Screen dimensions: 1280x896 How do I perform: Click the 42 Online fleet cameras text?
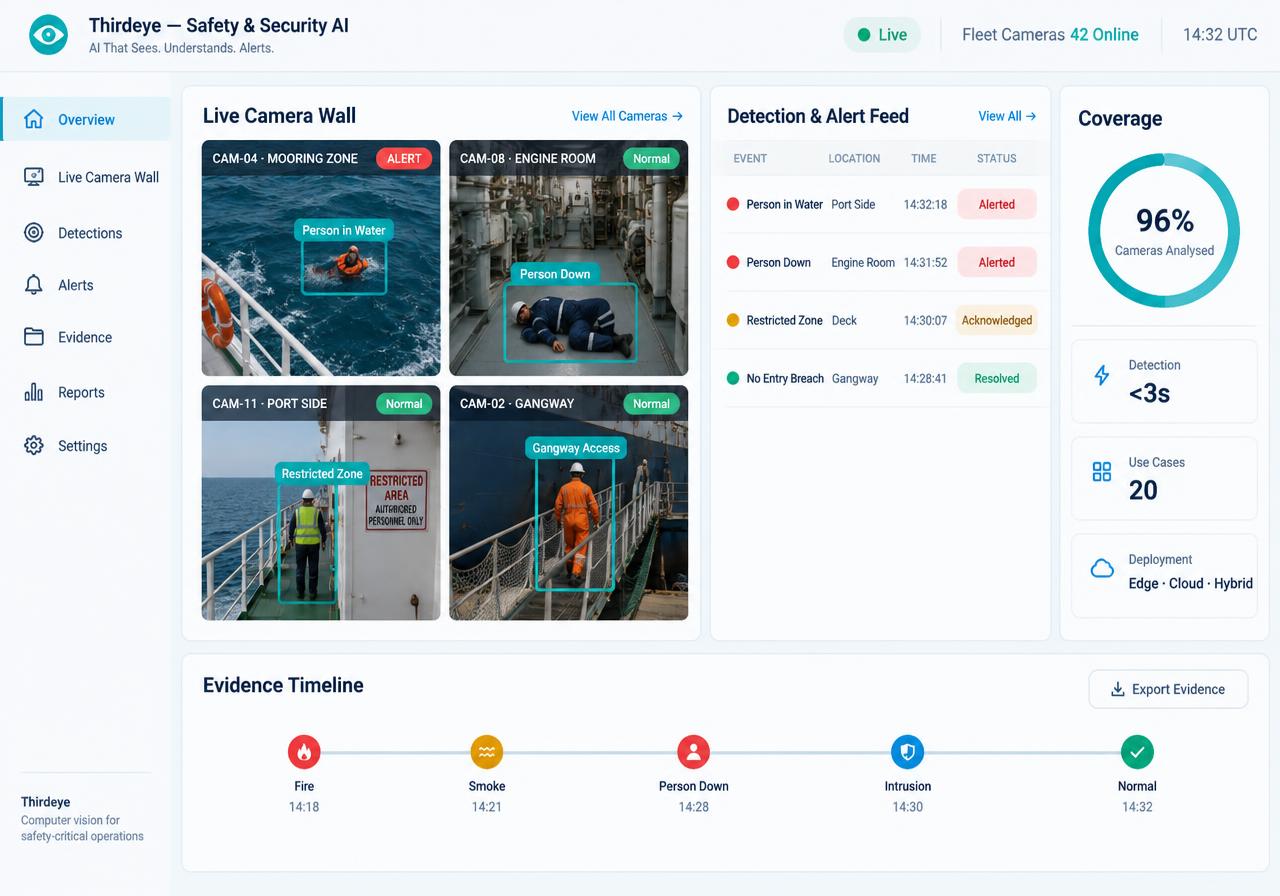tap(1104, 34)
